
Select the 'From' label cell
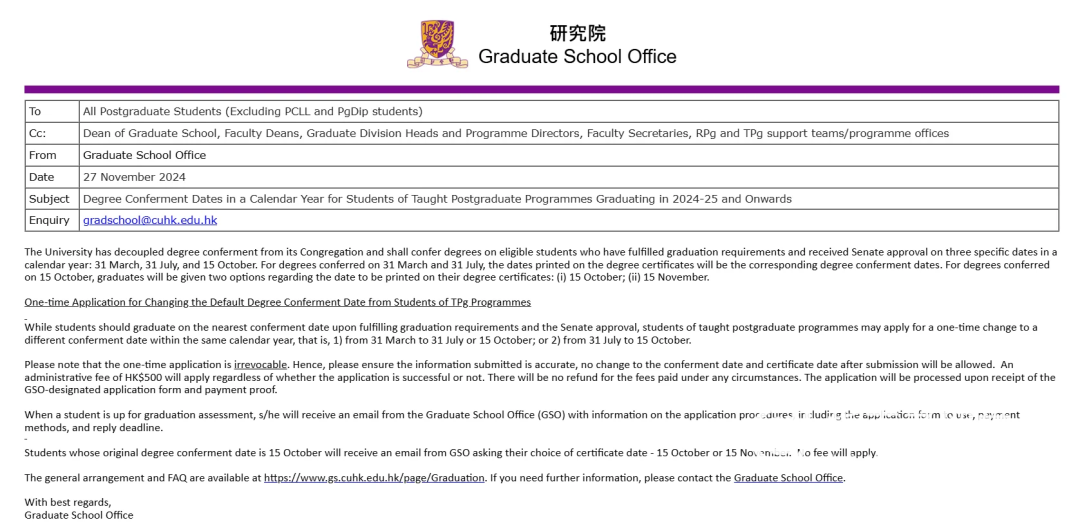43,155
